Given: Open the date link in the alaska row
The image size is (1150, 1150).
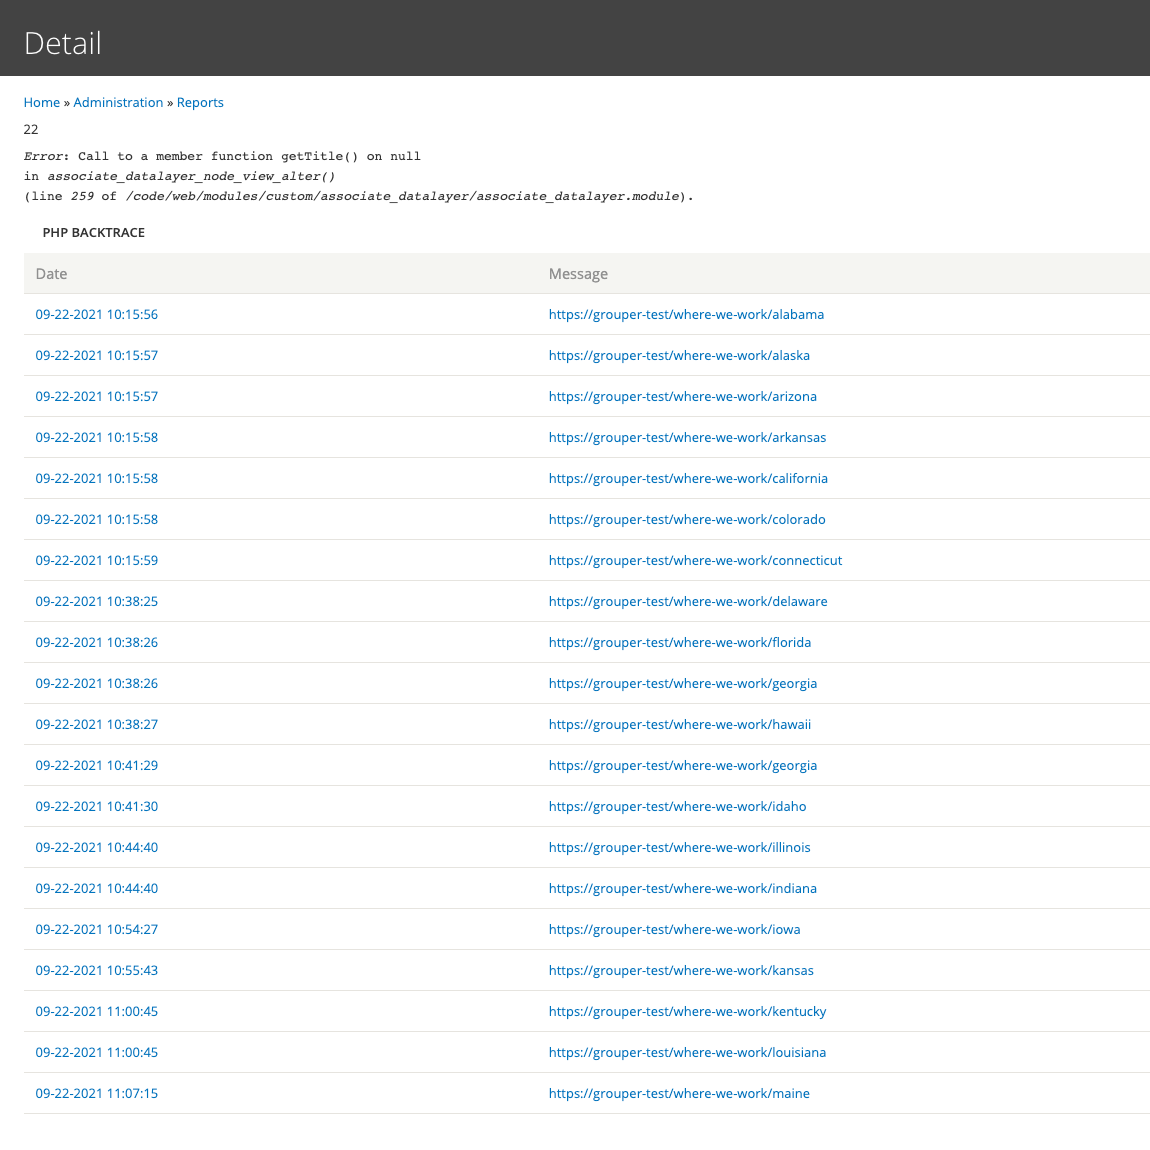Looking at the screenshot, I should click(97, 356).
